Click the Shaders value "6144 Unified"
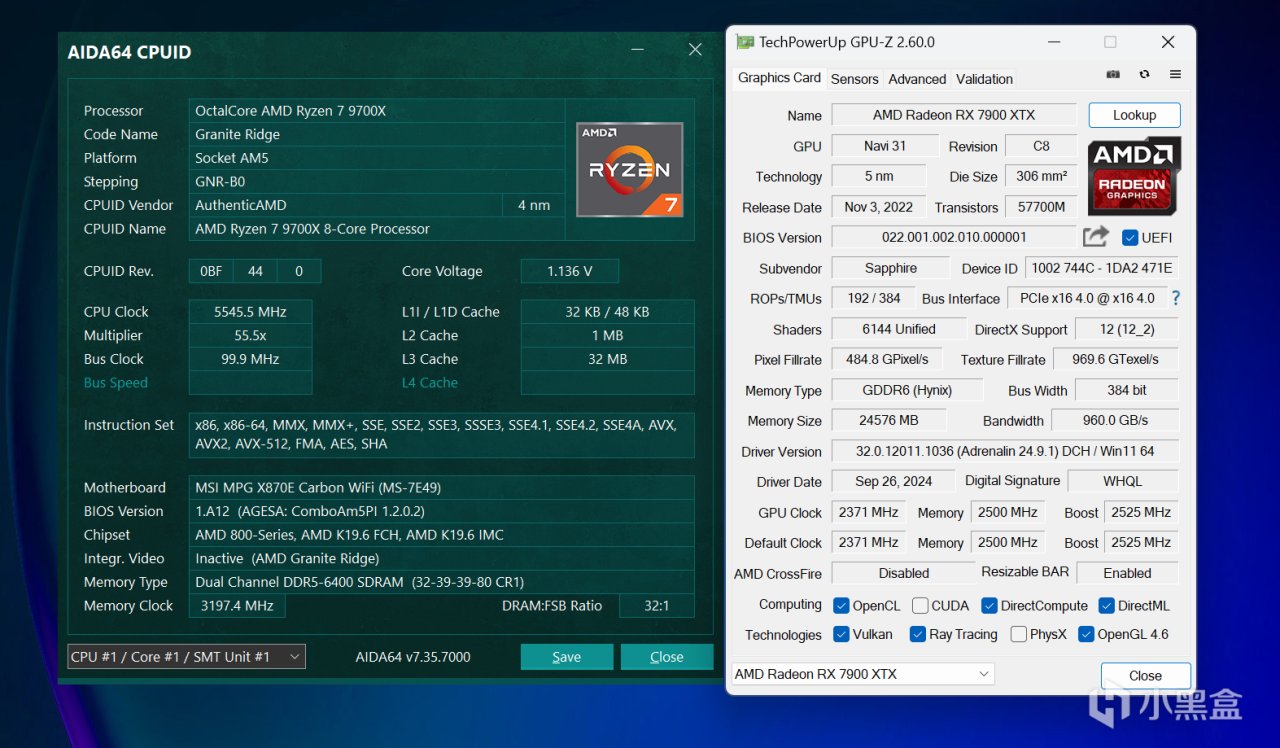The image size is (1280, 748). [898, 329]
